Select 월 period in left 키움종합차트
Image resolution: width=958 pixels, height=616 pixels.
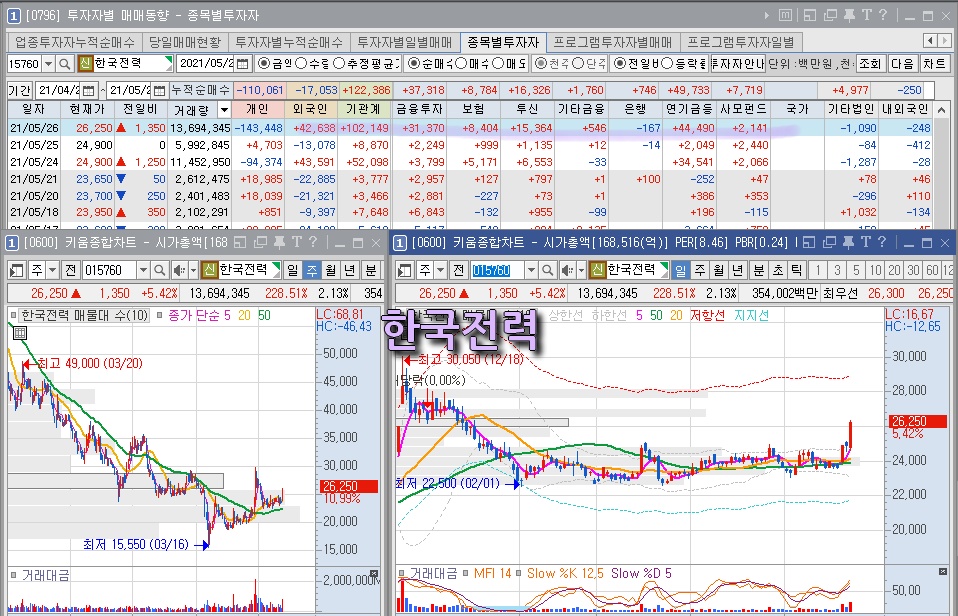331,270
